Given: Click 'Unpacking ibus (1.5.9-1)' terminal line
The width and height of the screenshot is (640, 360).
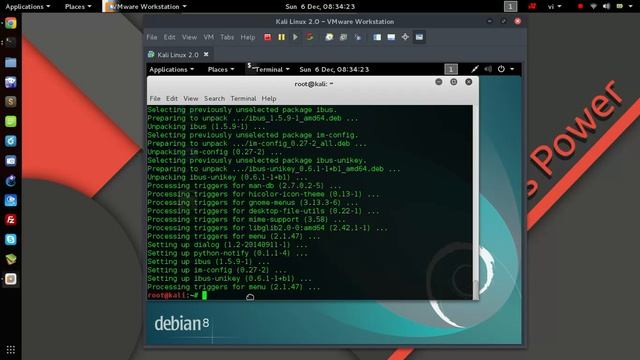Looking at the screenshot, I should 206,127.
